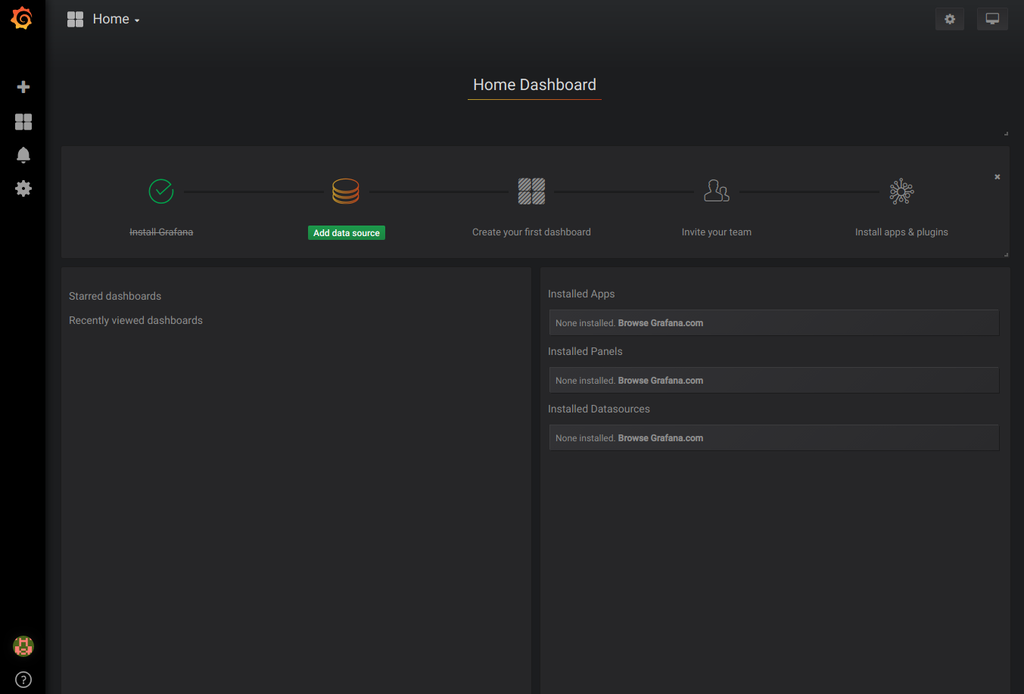Open the Invite your team link
1024x694 pixels.
[x=716, y=232]
